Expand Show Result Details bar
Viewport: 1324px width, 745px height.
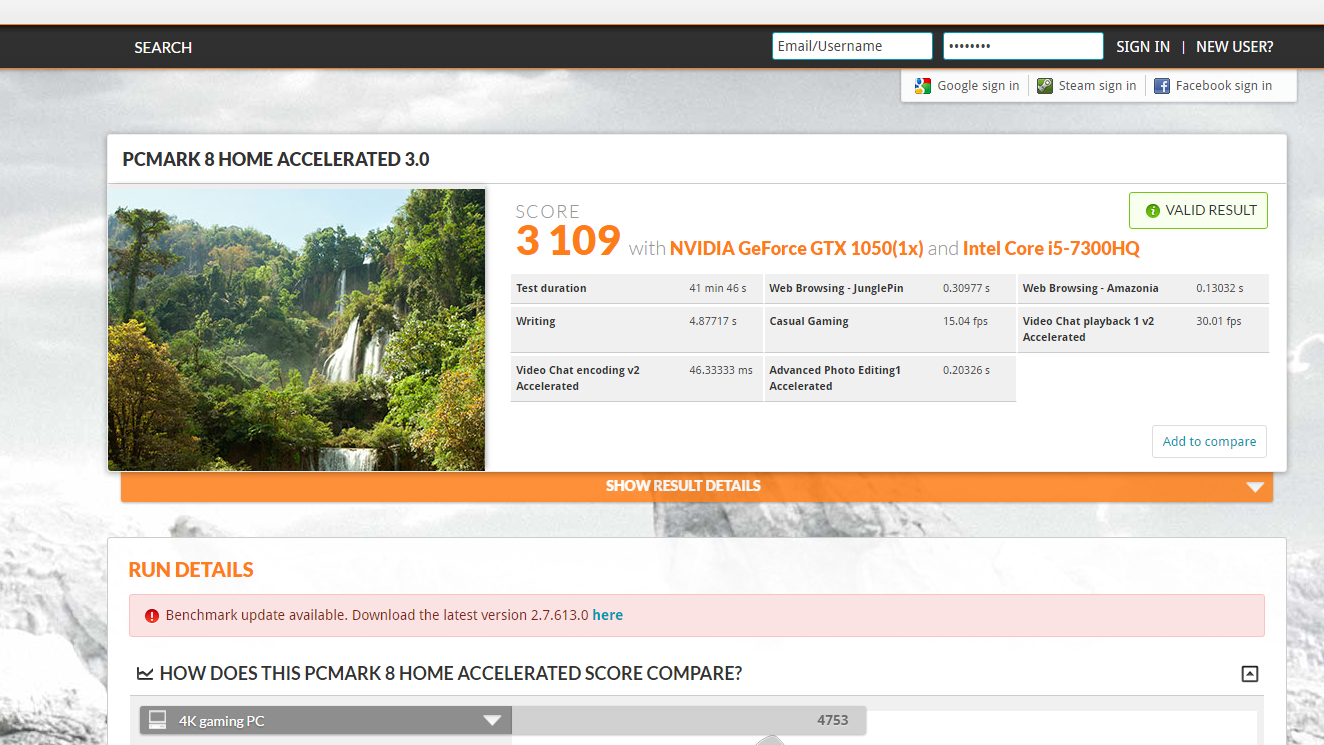pyautogui.click(x=697, y=486)
